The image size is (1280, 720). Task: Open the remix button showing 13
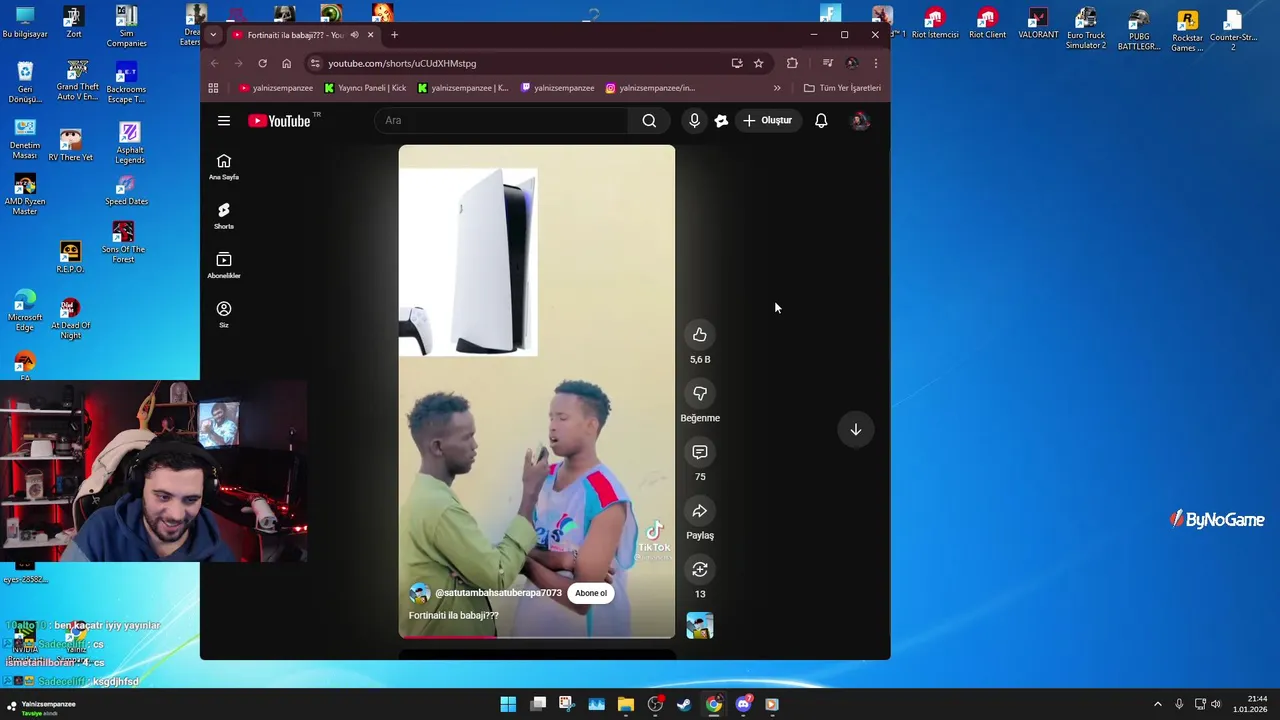[x=700, y=569]
